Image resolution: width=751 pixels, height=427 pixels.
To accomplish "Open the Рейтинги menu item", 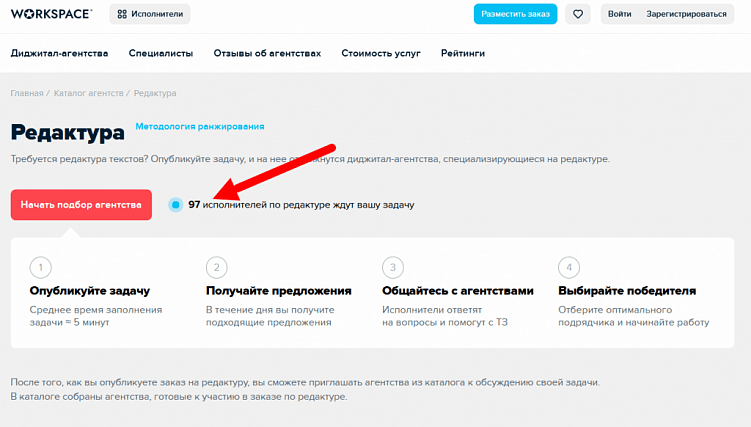I will 463,53.
